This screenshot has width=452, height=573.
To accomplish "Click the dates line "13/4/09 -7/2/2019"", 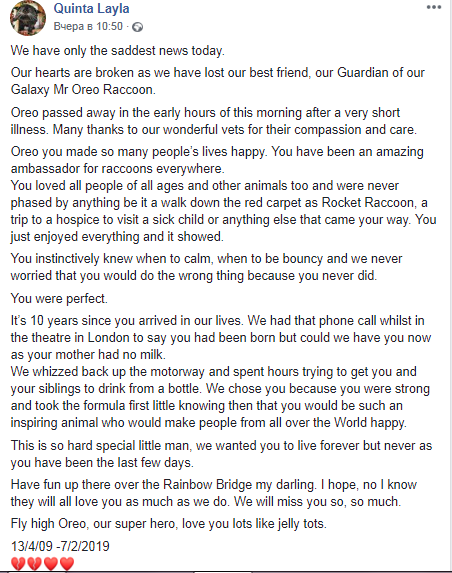I will click(x=60, y=546).
